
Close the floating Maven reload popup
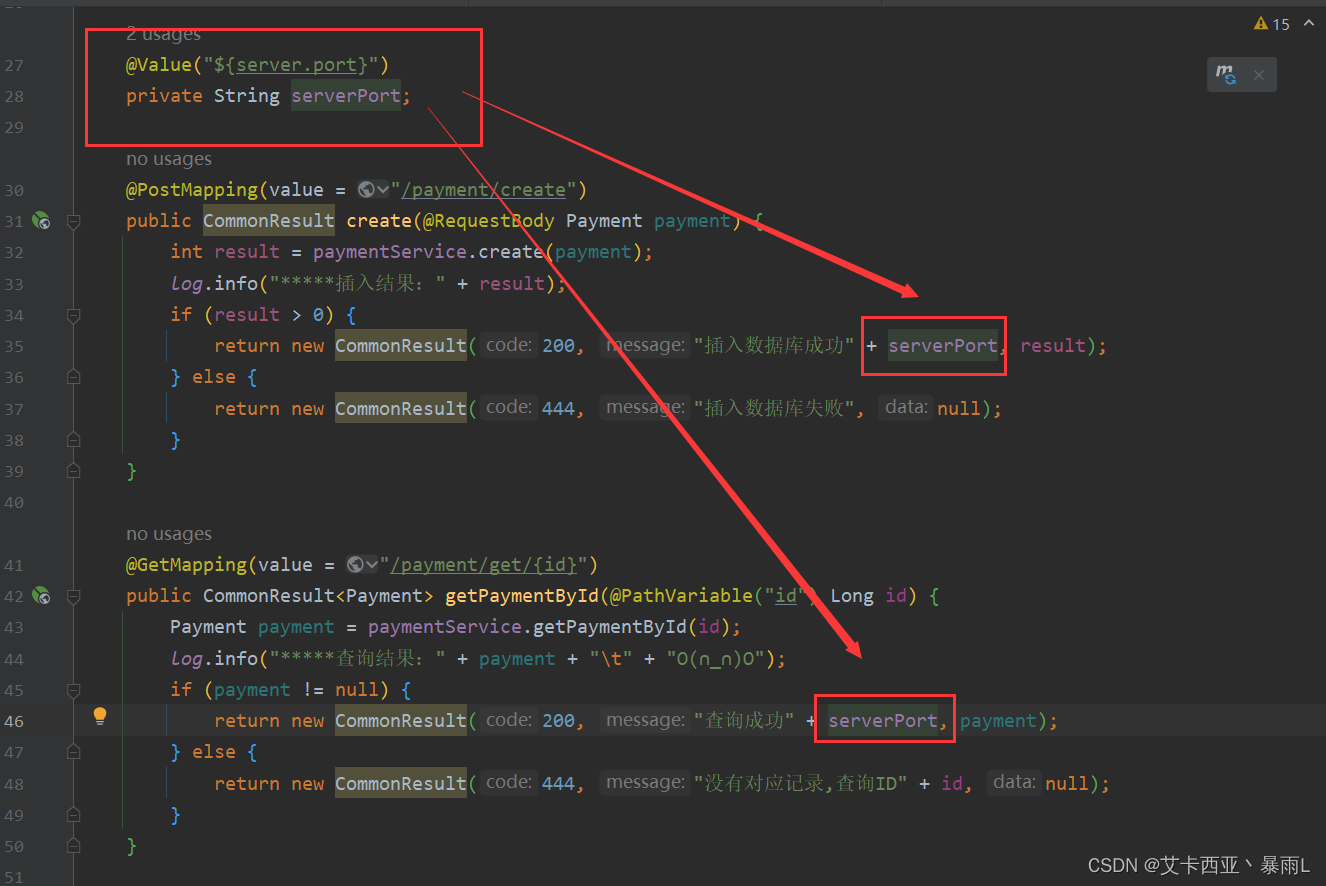(x=1259, y=75)
